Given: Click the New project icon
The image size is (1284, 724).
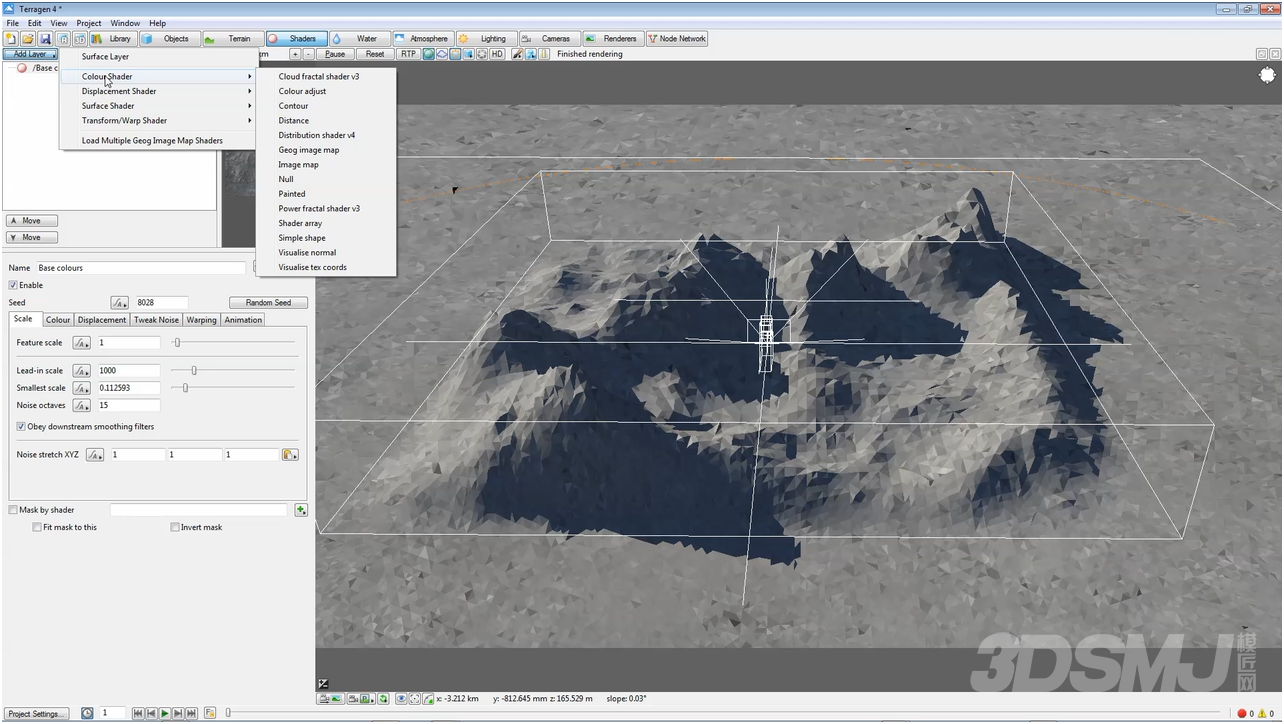Looking at the screenshot, I should tap(10, 39).
